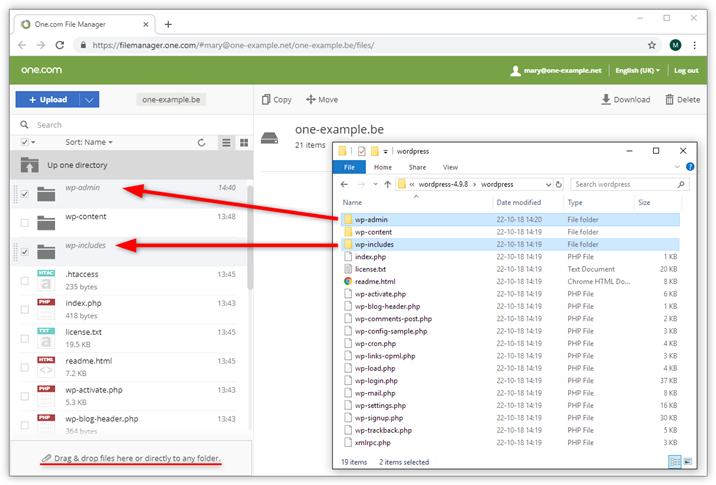Go back in Explorer window

344,185
